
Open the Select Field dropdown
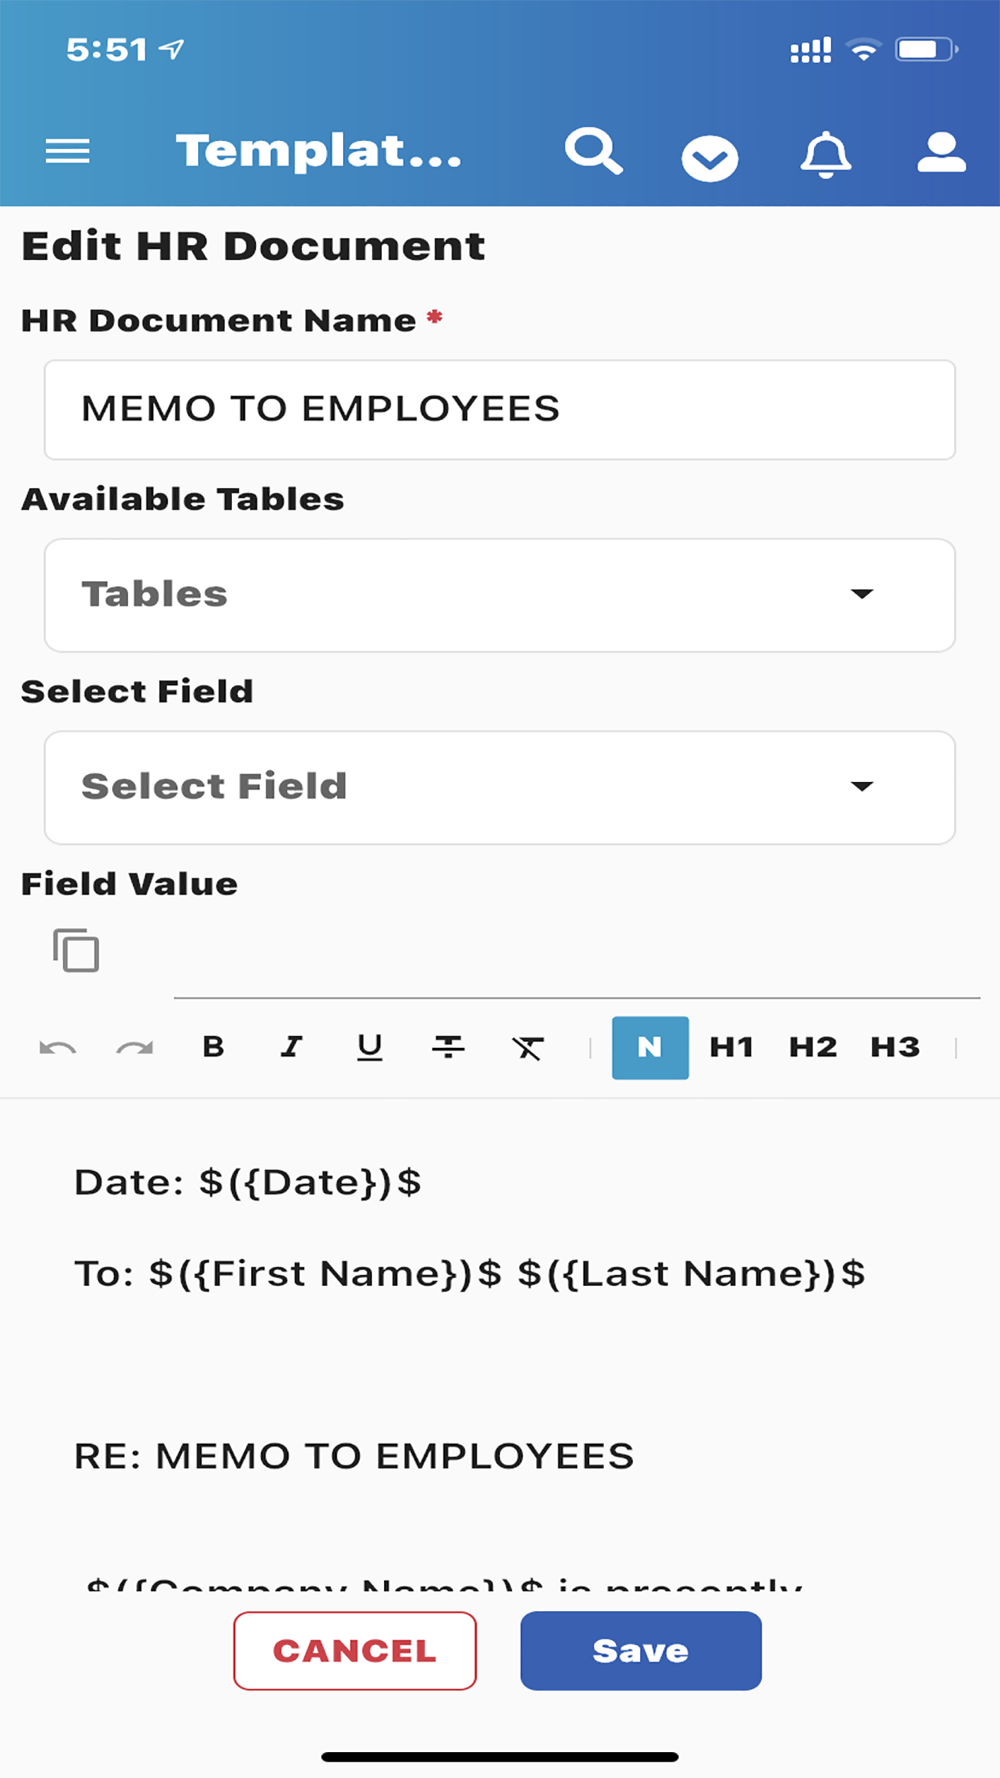tap(500, 787)
